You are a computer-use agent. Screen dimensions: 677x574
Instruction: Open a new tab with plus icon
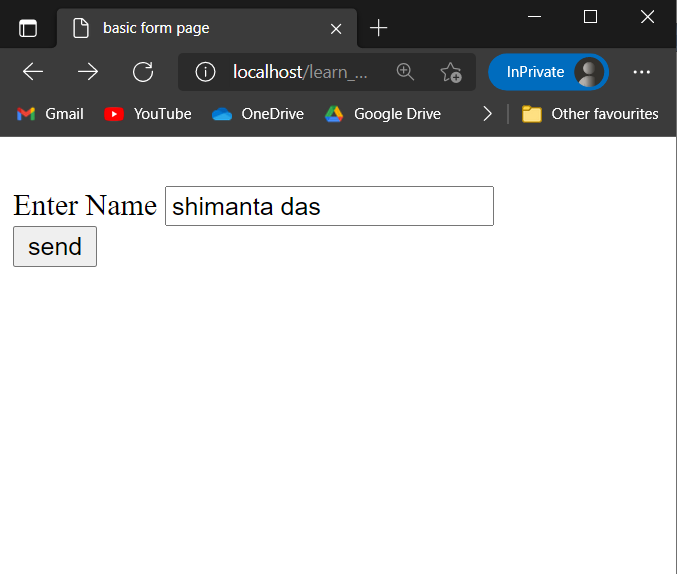378,28
